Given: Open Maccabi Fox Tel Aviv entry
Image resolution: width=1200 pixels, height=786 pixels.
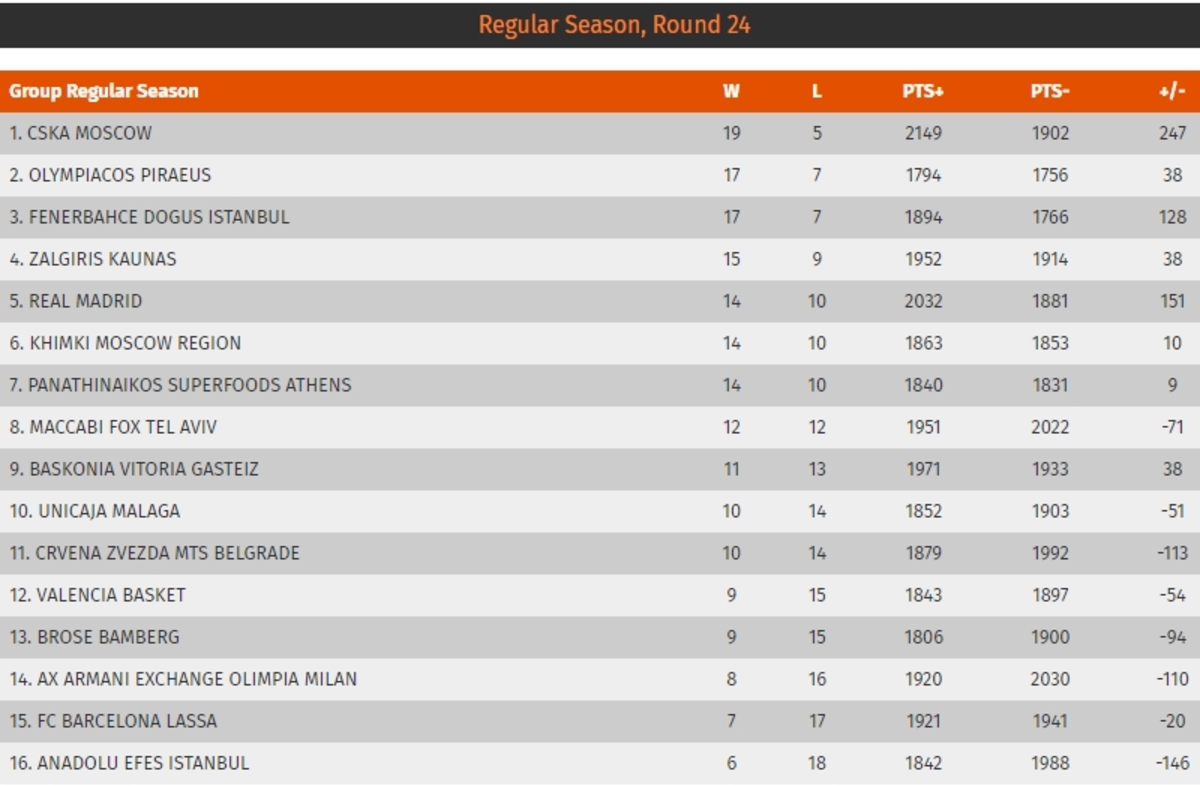Looking at the screenshot, I should (x=113, y=427).
